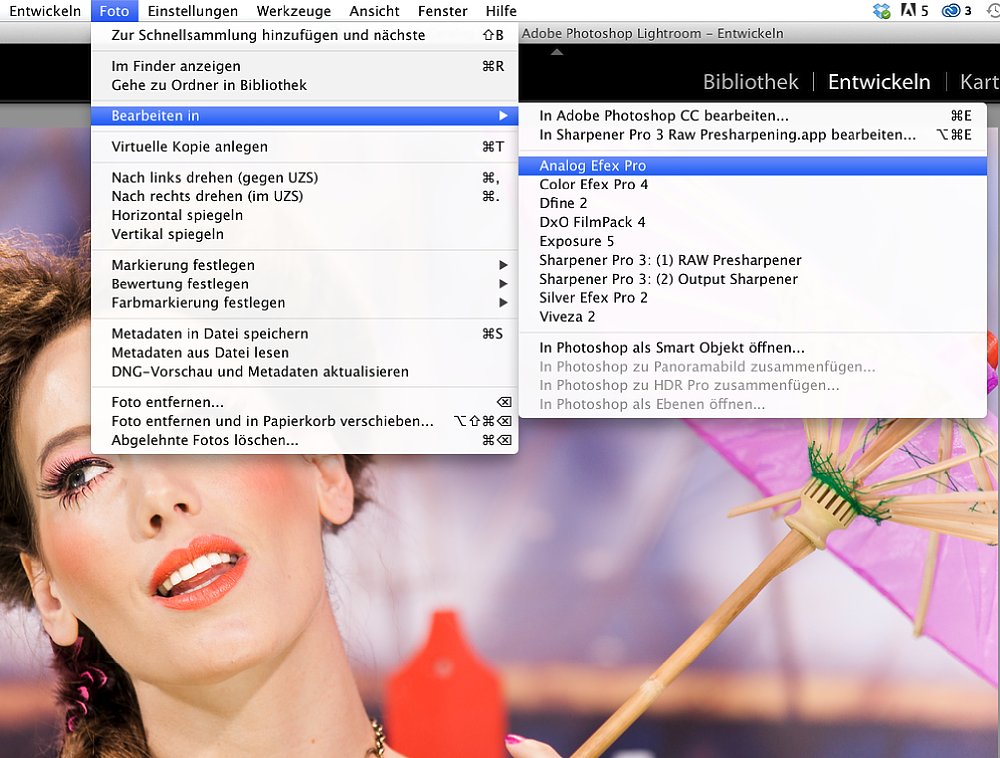This screenshot has width=1000, height=758.
Task: Select Foto entfernen und in Papierkorb verschieben
Action: 305,421
